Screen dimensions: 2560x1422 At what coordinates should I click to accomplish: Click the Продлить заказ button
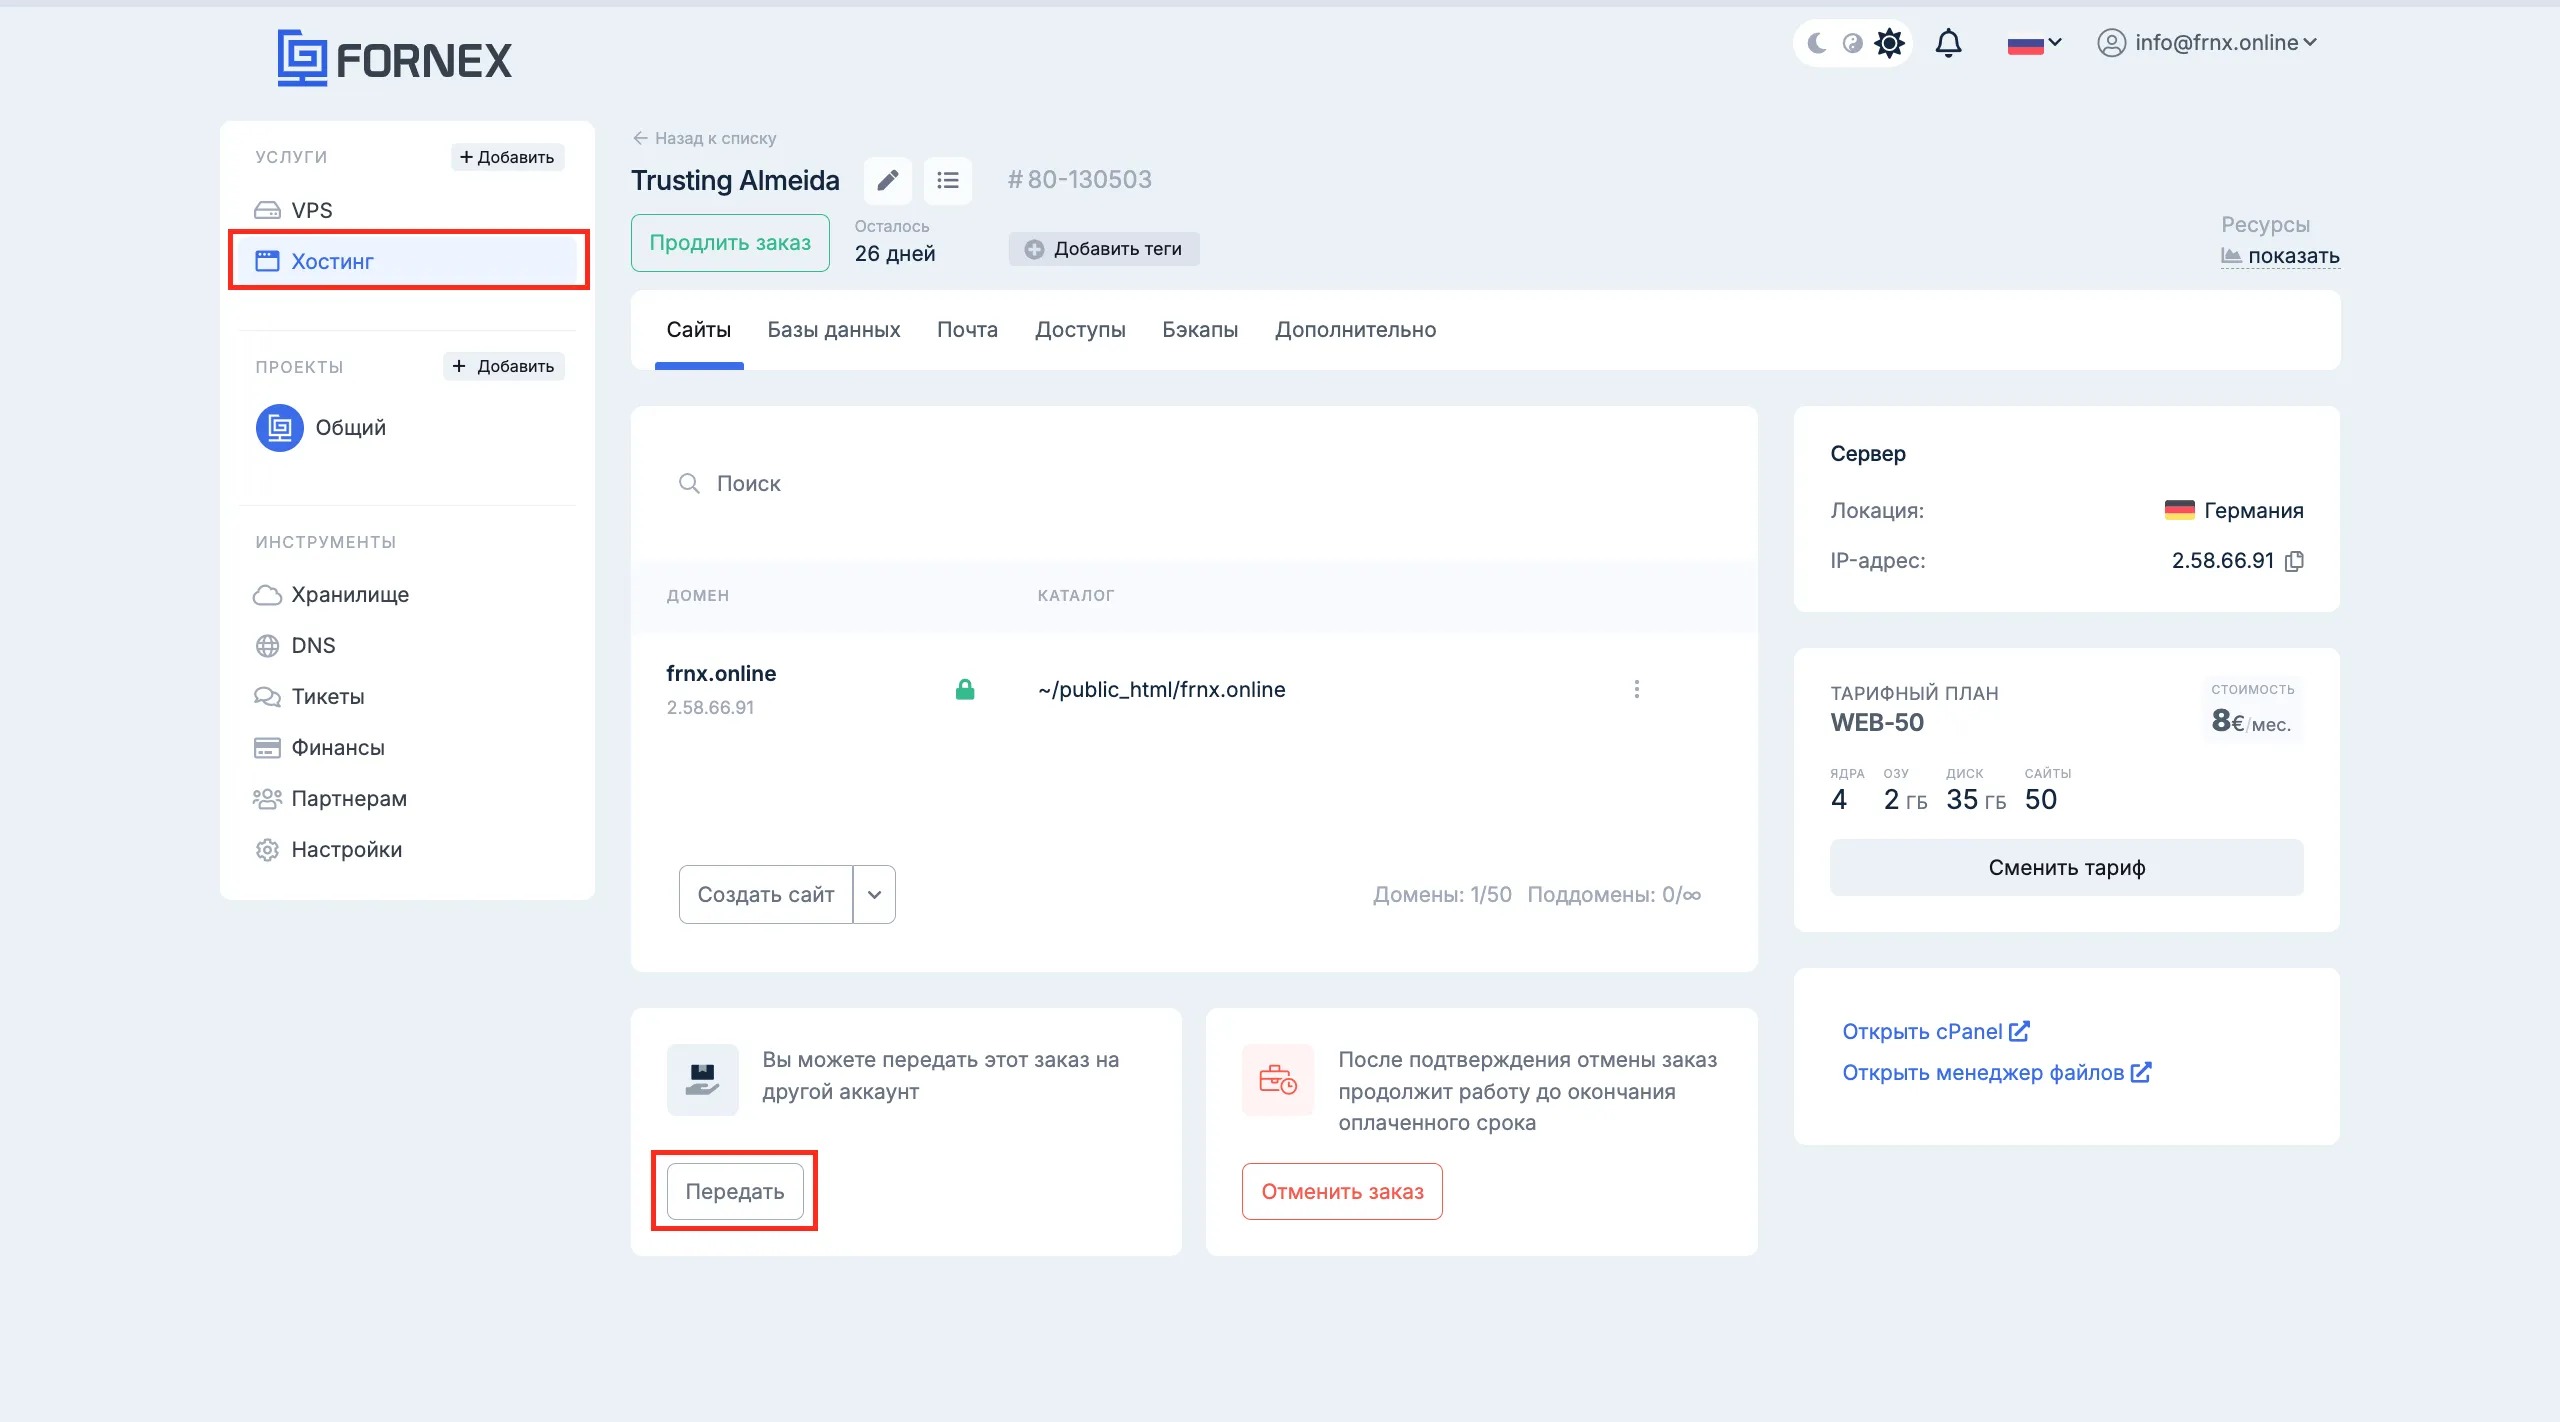[730, 243]
